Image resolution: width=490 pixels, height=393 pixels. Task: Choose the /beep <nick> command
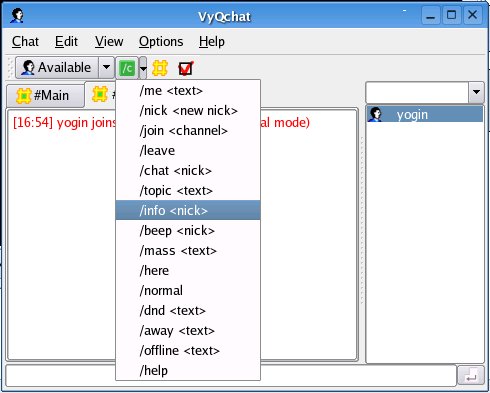pyautogui.click(x=188, y=231)
